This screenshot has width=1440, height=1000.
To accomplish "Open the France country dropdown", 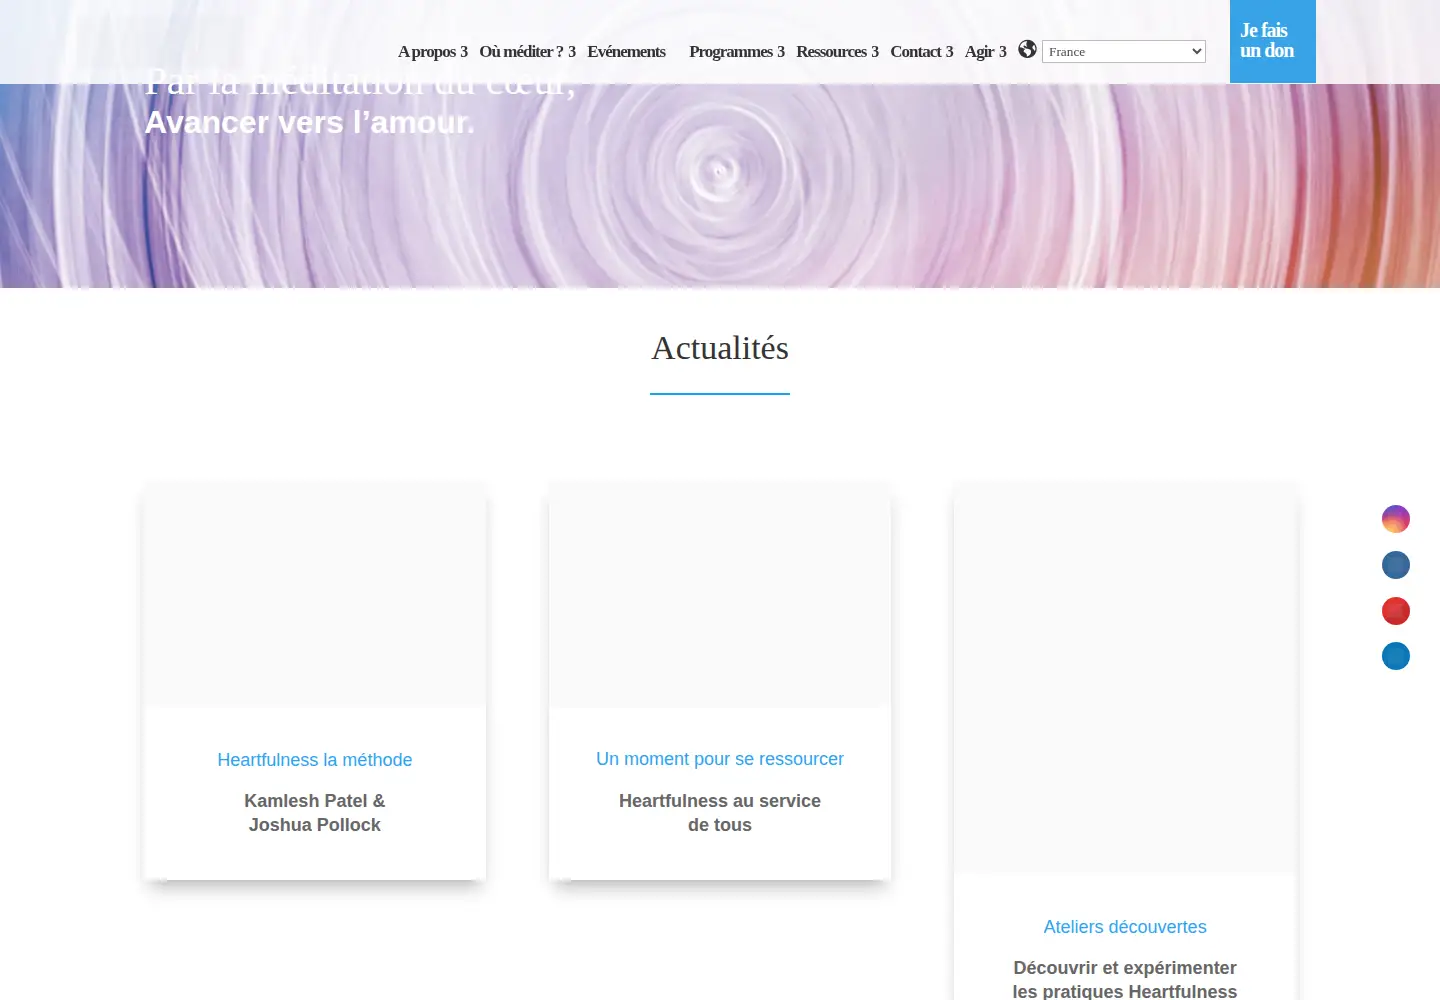I will coord(1124,51).
